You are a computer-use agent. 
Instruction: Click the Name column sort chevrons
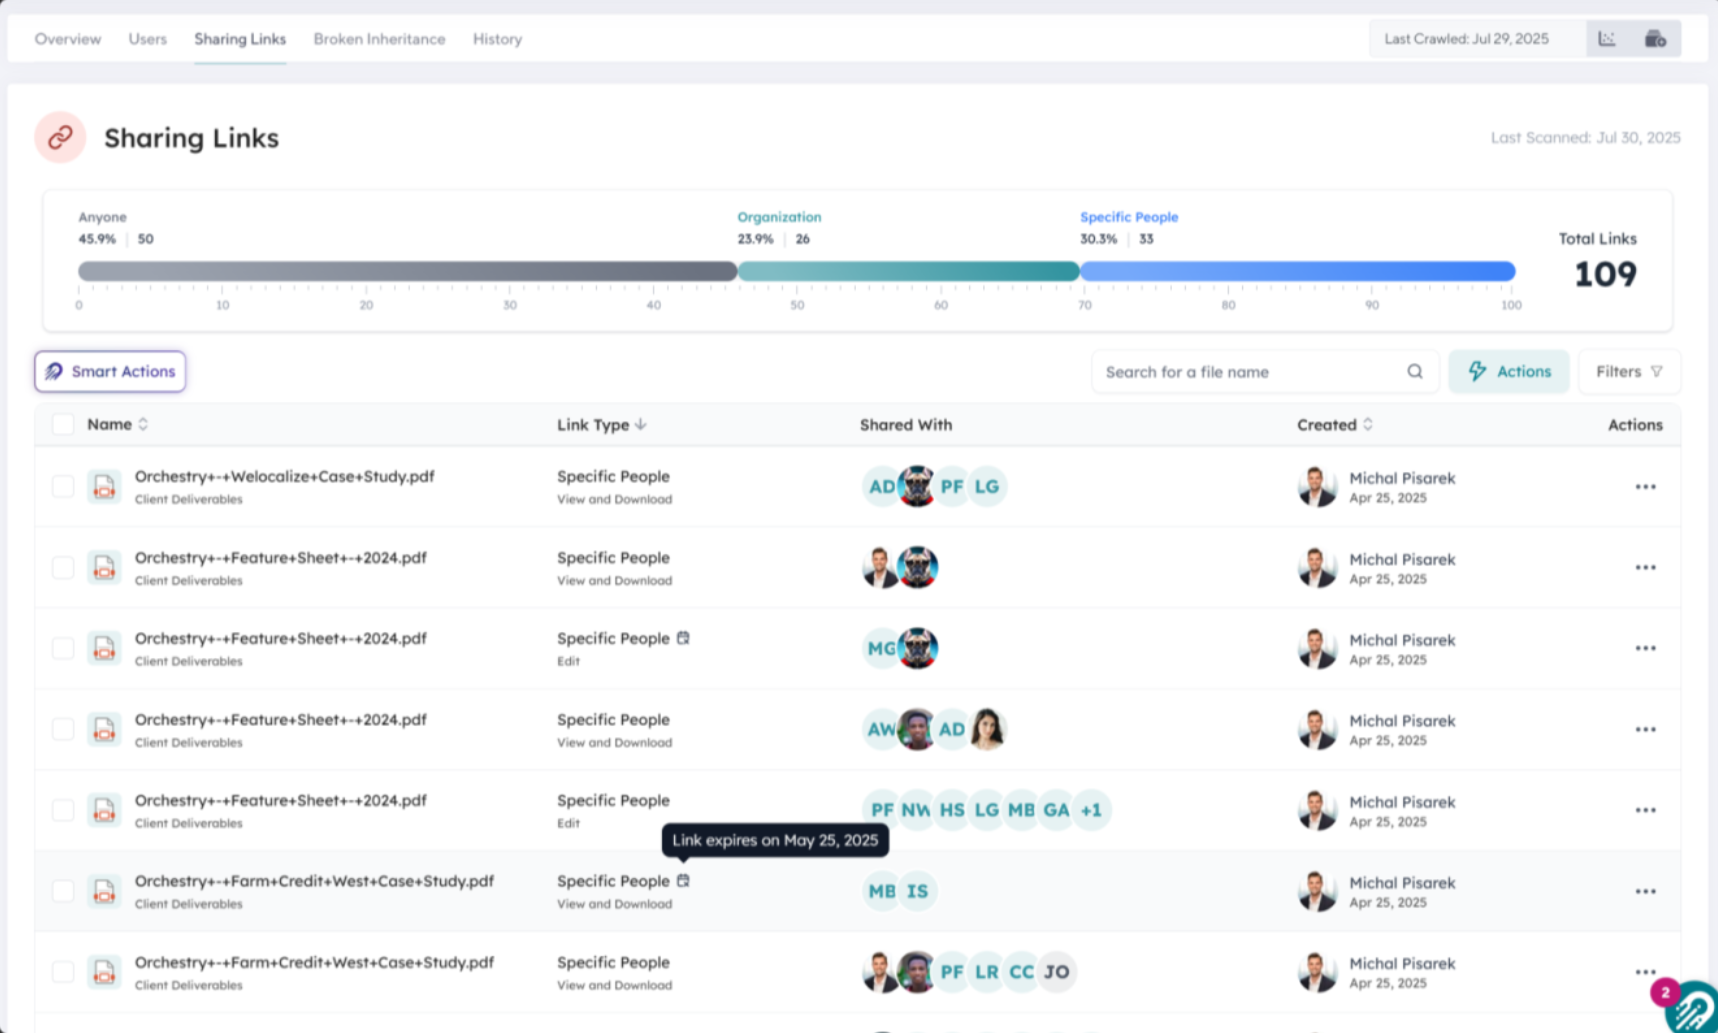click(143, 424)
